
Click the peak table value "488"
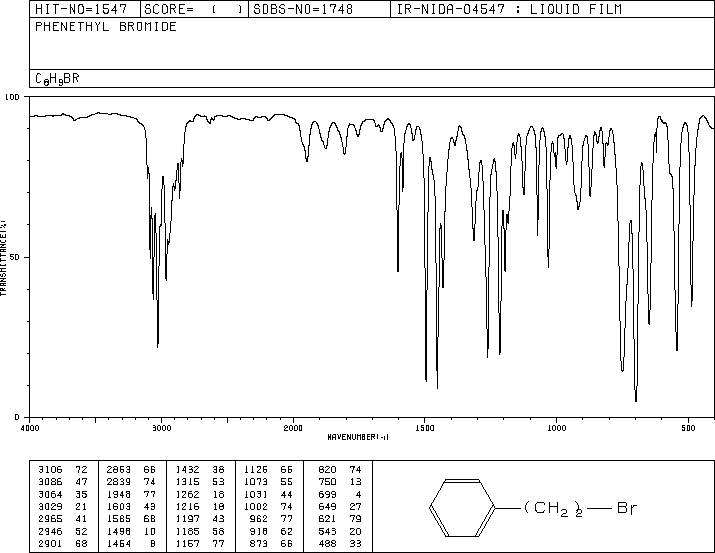[327, 543]
